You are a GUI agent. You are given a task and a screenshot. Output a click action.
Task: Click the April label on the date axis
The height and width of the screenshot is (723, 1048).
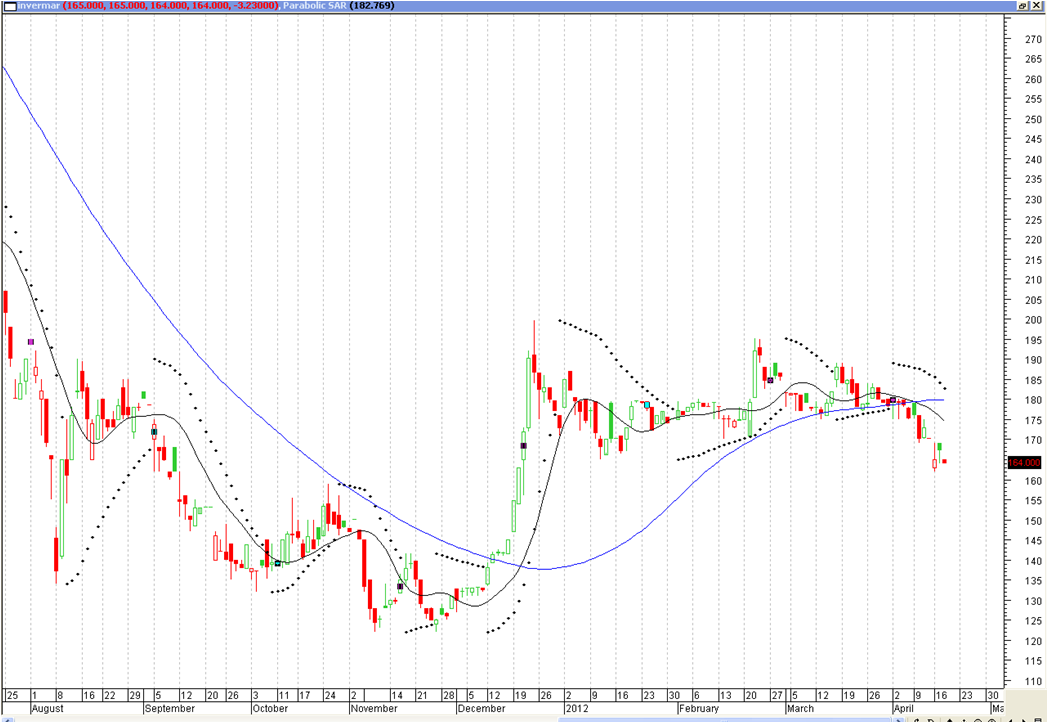point(904,708)
